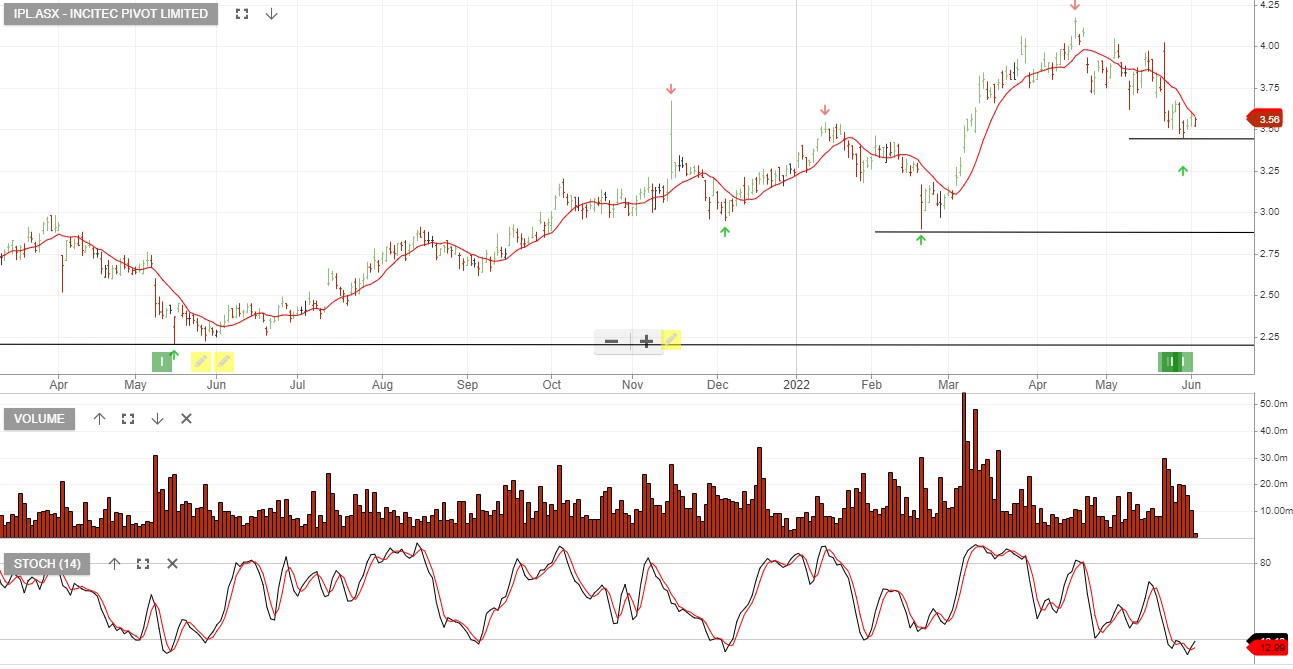Zoom out the chart with minus button

pos(611,341)
